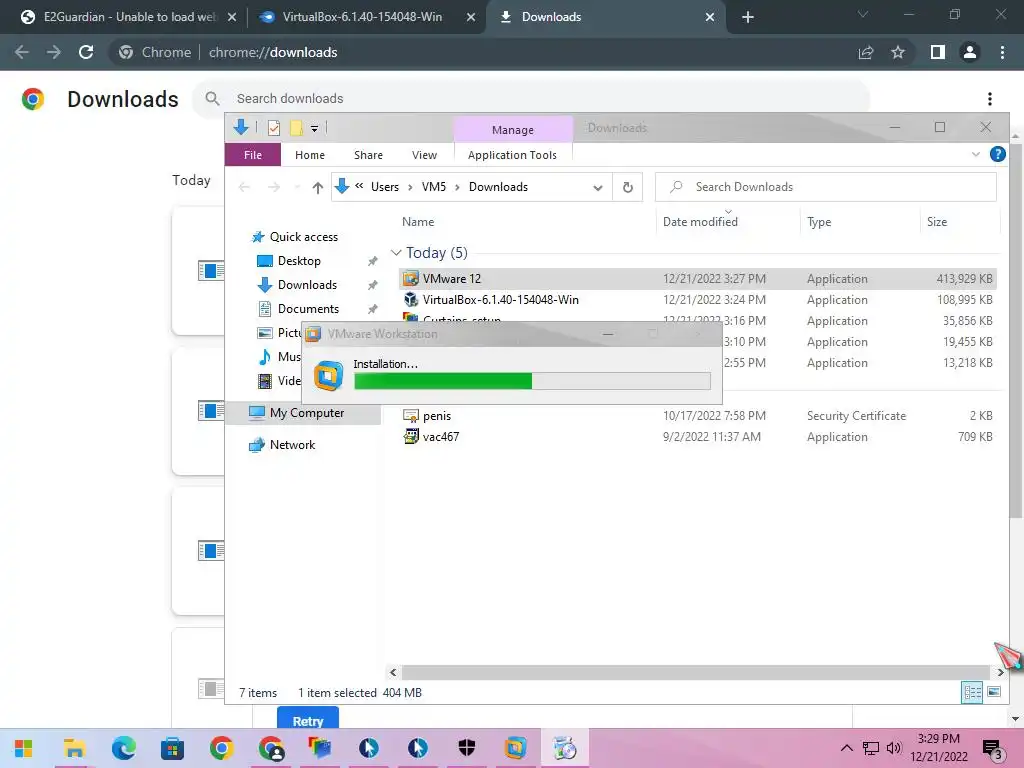
Task: Expand the address bar history dropdown
Action: 598,187
